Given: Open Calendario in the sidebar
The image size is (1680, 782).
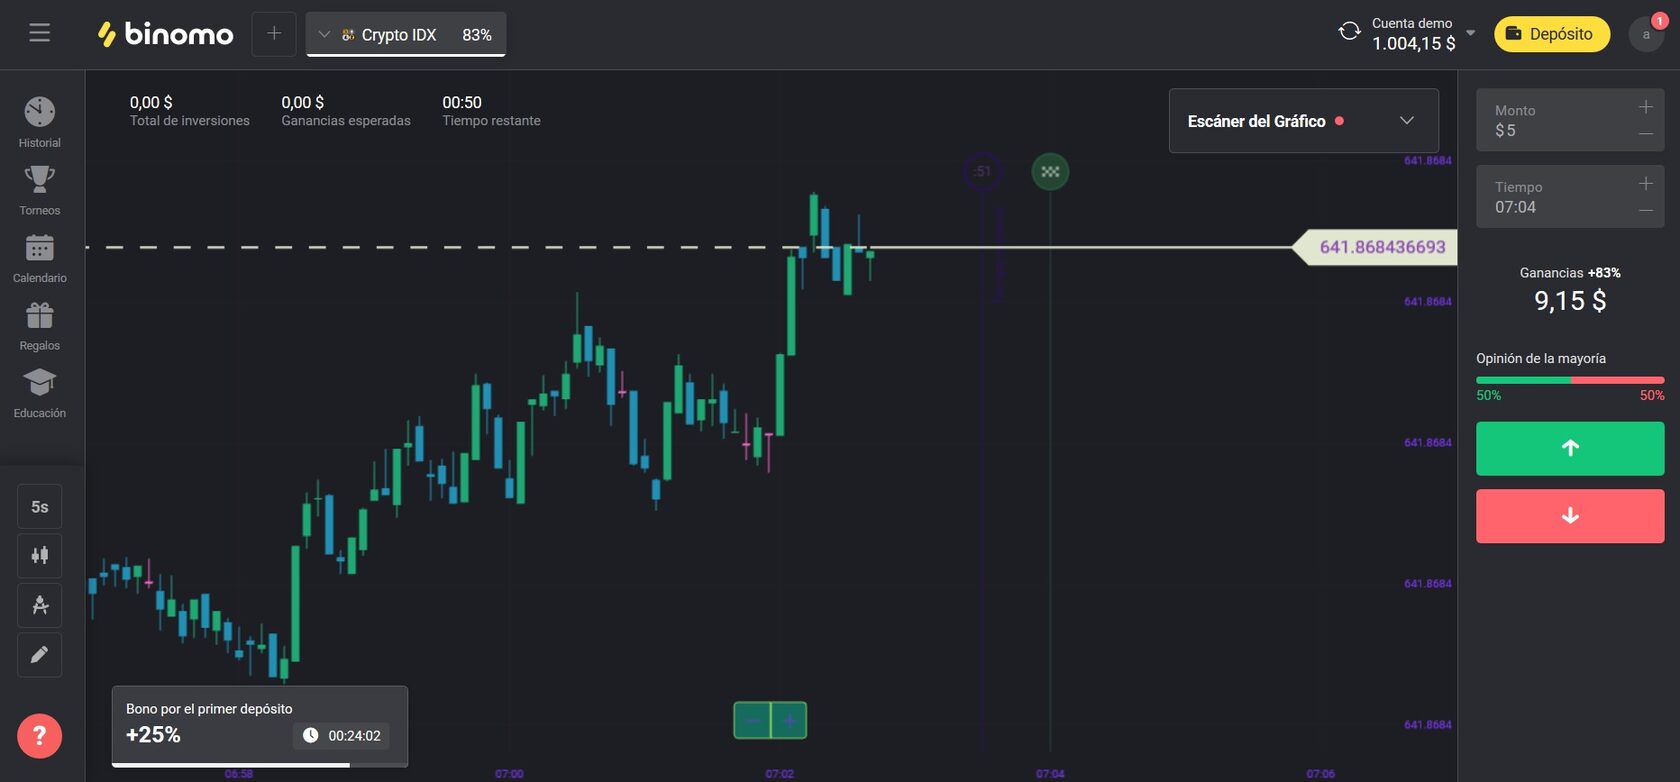Looking at the screenshot, I should (40, 258).
